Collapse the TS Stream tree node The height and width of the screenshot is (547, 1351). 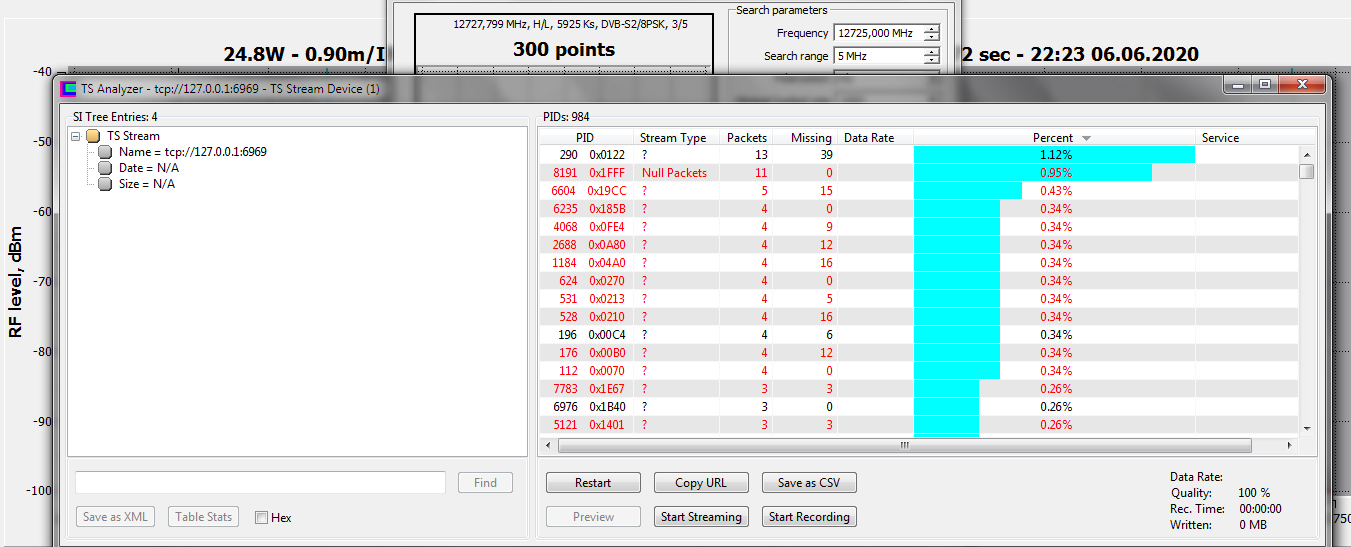[x=76, y=136]
